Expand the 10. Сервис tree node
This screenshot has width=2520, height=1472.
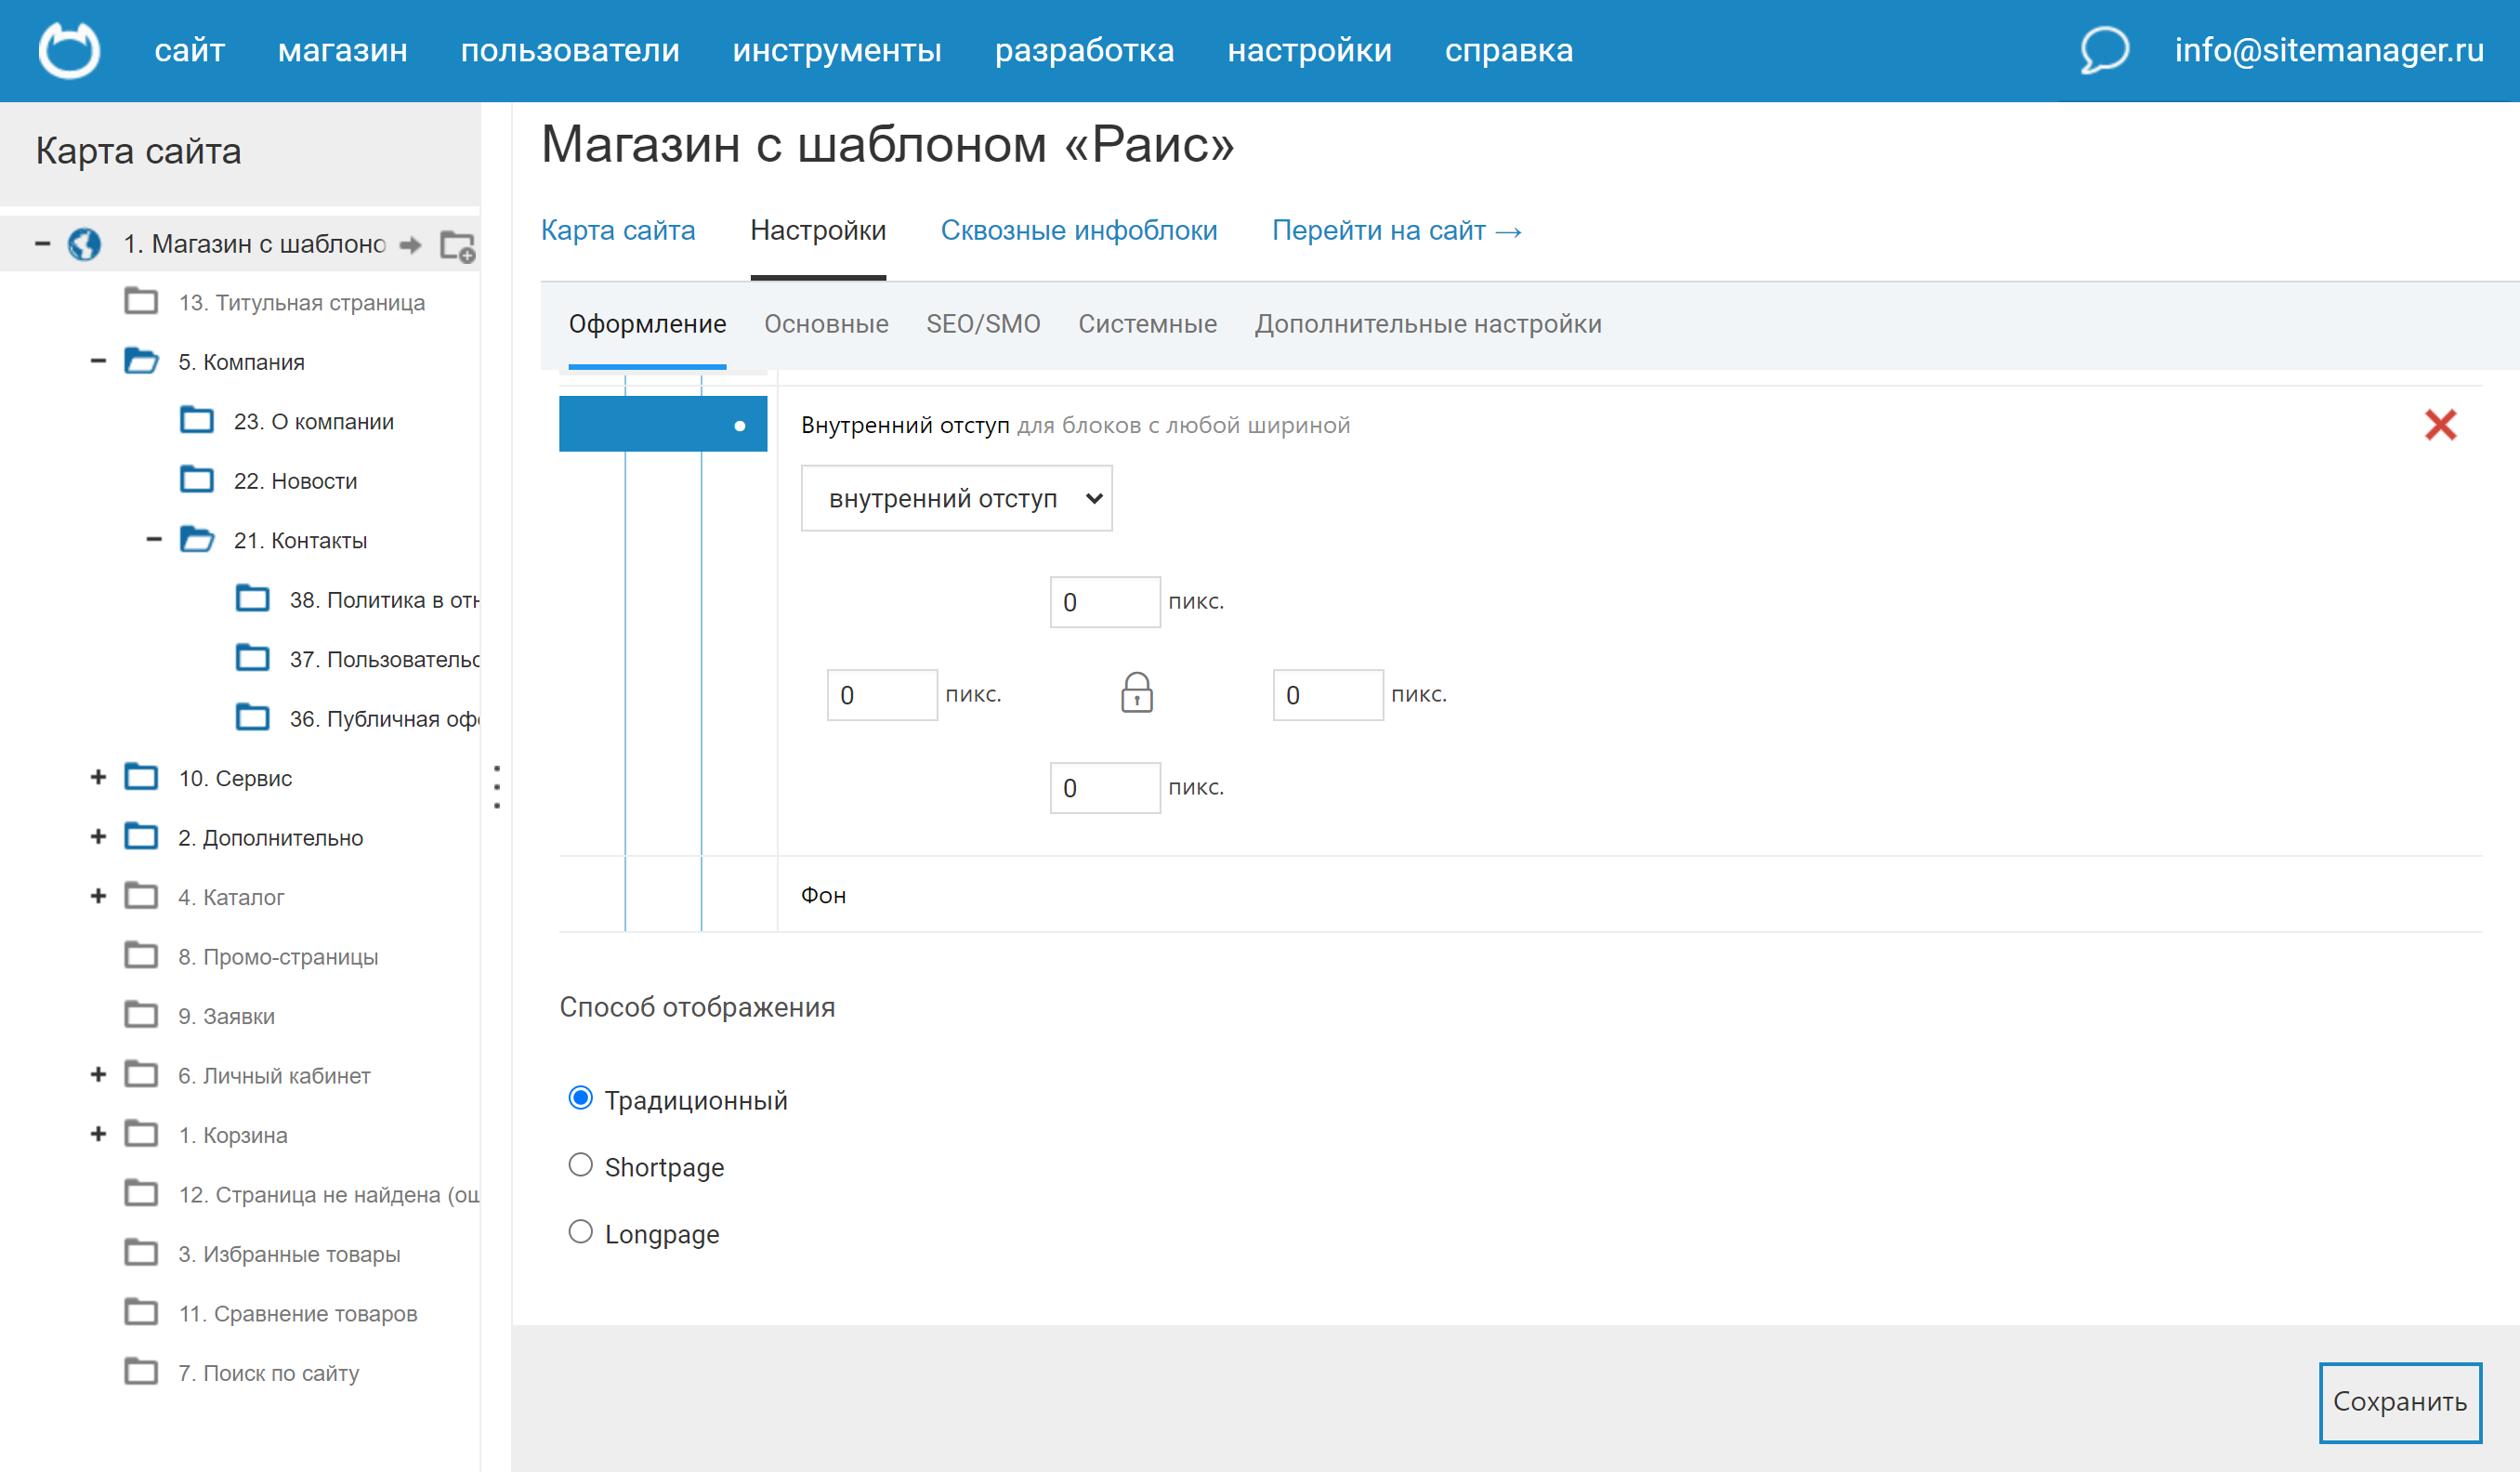[x=98, y=777]
